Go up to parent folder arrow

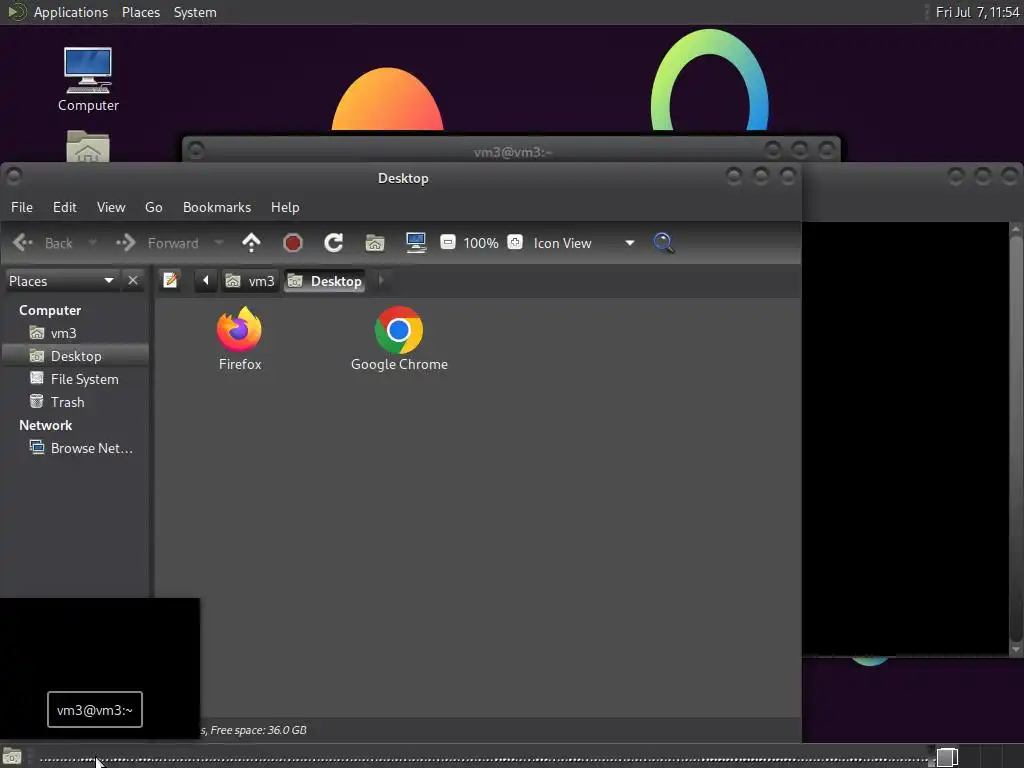point(251,243)
